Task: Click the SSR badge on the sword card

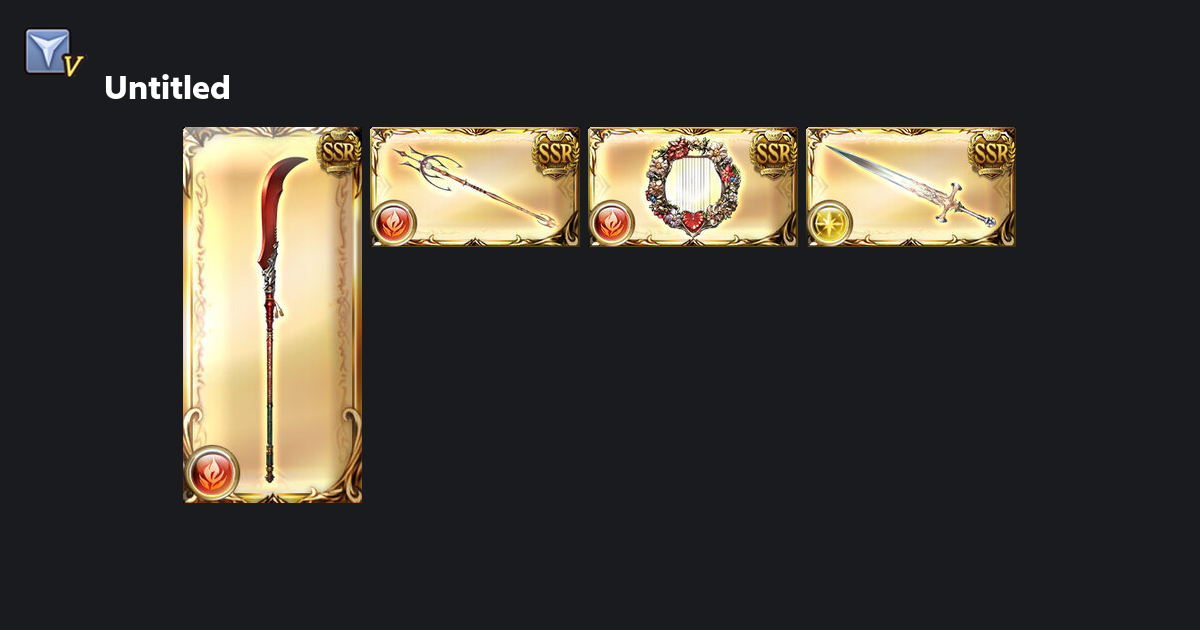Action: click(993, 152)
